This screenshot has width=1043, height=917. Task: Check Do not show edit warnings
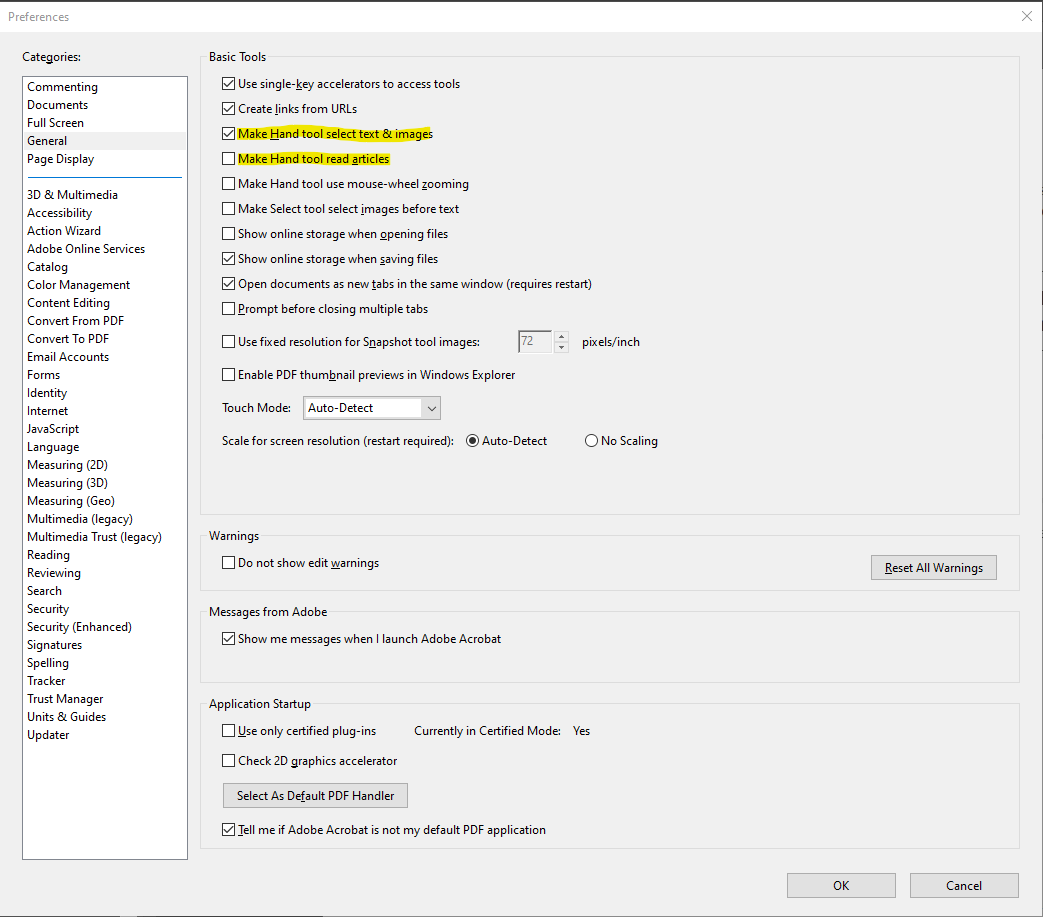[x=228, y=563]
